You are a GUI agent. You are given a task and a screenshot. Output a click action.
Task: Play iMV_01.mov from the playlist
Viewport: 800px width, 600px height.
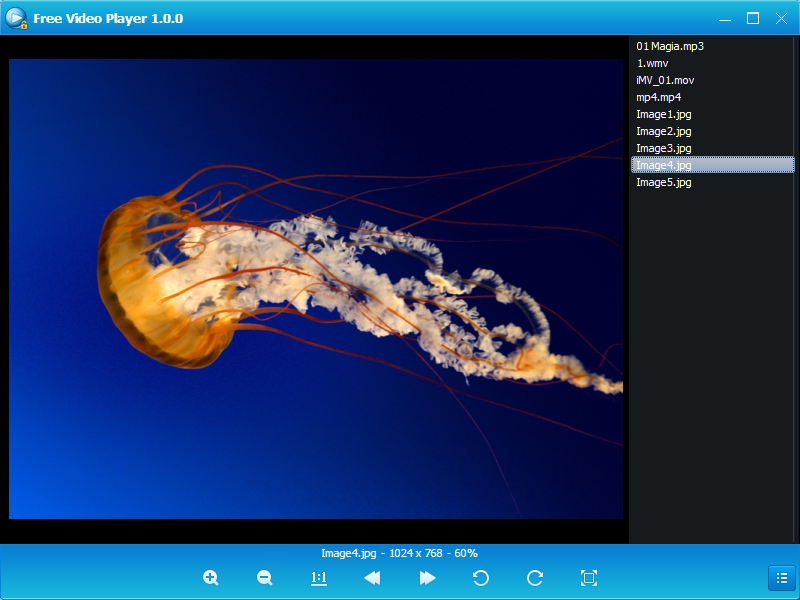click(x=665, y=80)
